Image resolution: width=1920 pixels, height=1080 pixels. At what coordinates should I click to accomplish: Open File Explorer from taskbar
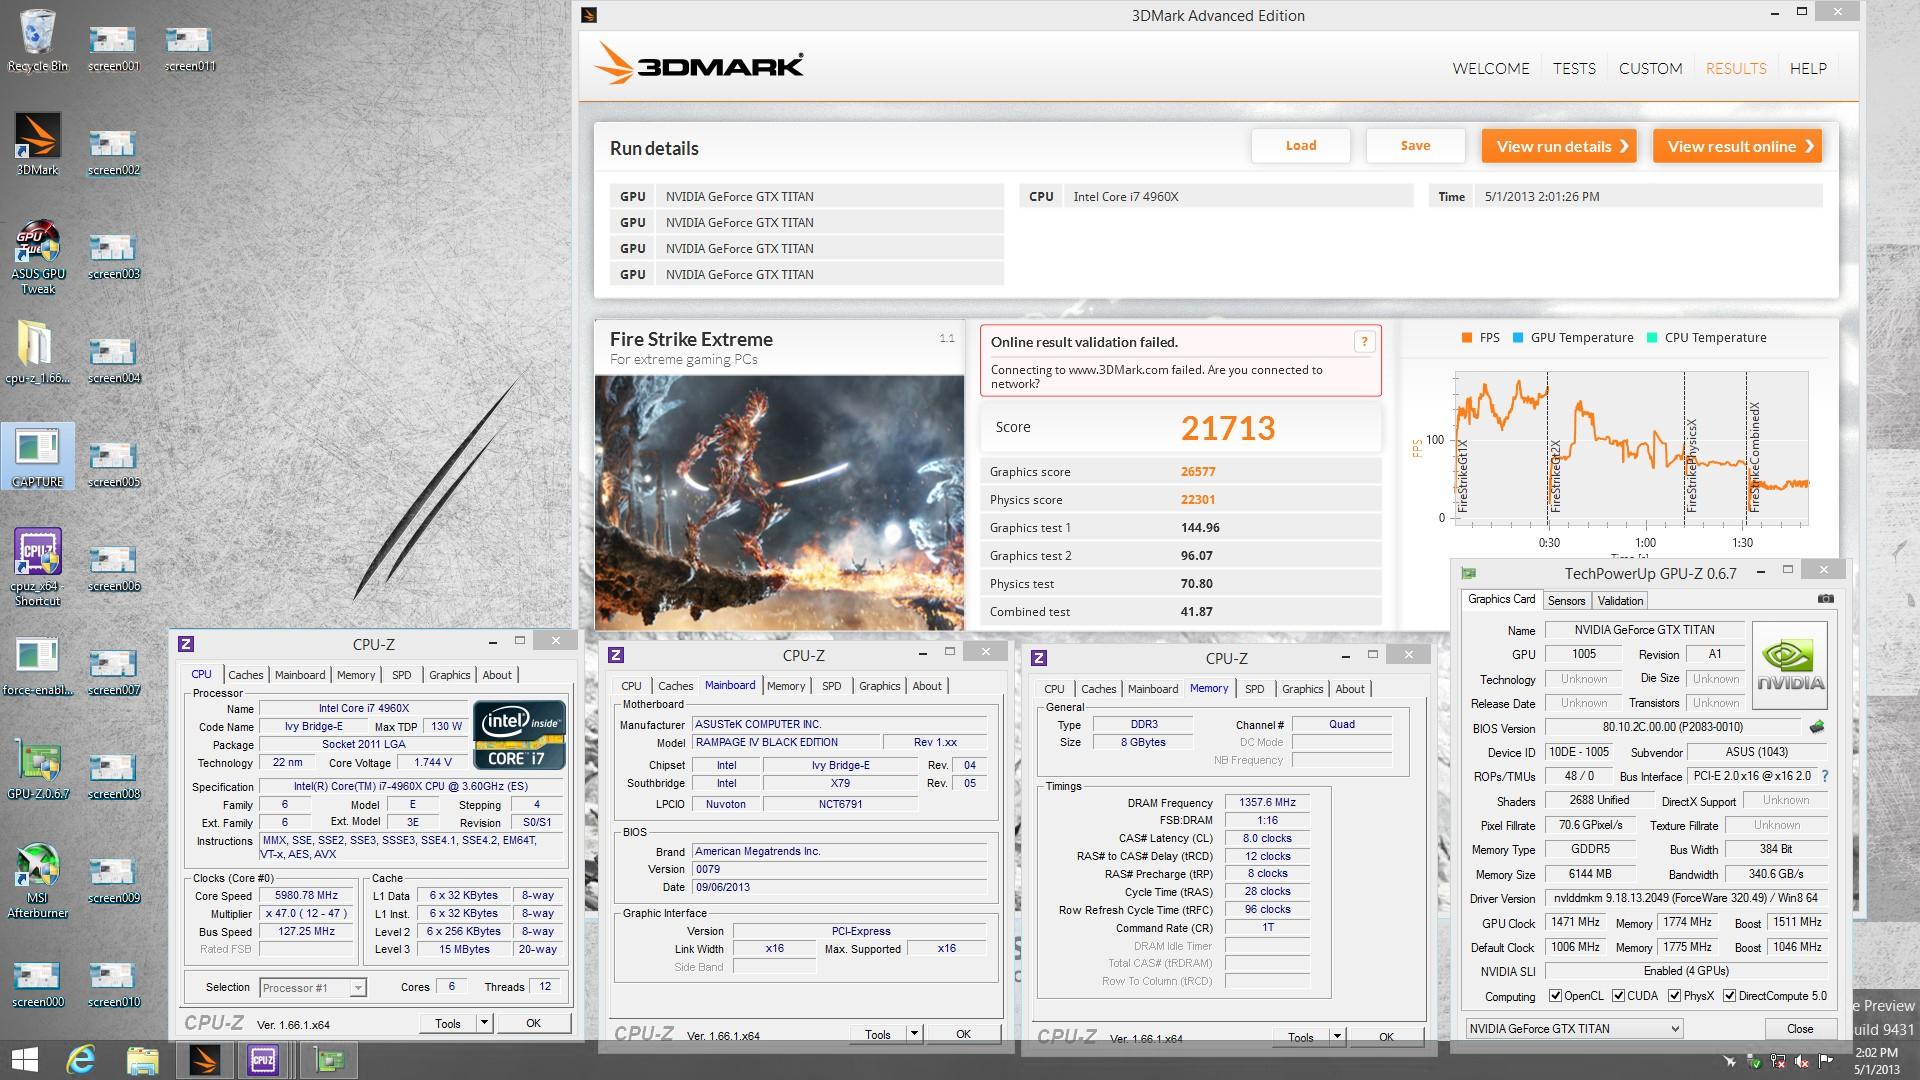pyautogui.click(x=143, y=1059)
